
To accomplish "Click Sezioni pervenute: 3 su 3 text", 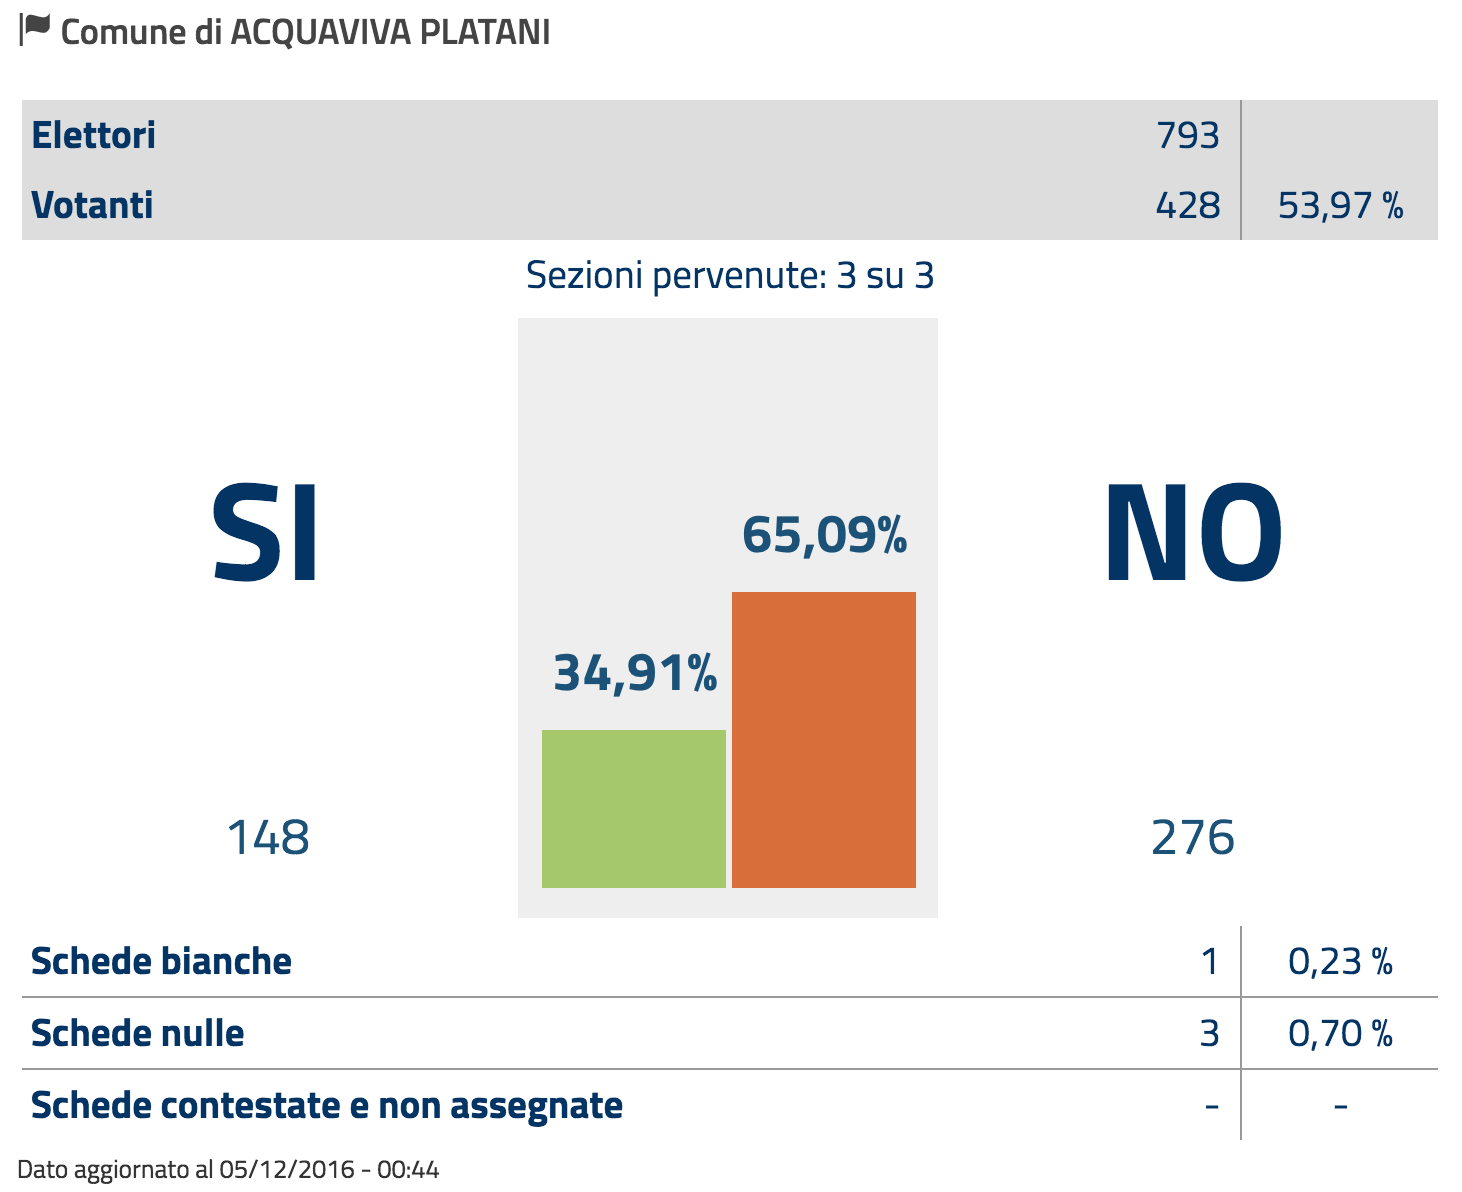I will pyautogui.click(x=730, y=275).
